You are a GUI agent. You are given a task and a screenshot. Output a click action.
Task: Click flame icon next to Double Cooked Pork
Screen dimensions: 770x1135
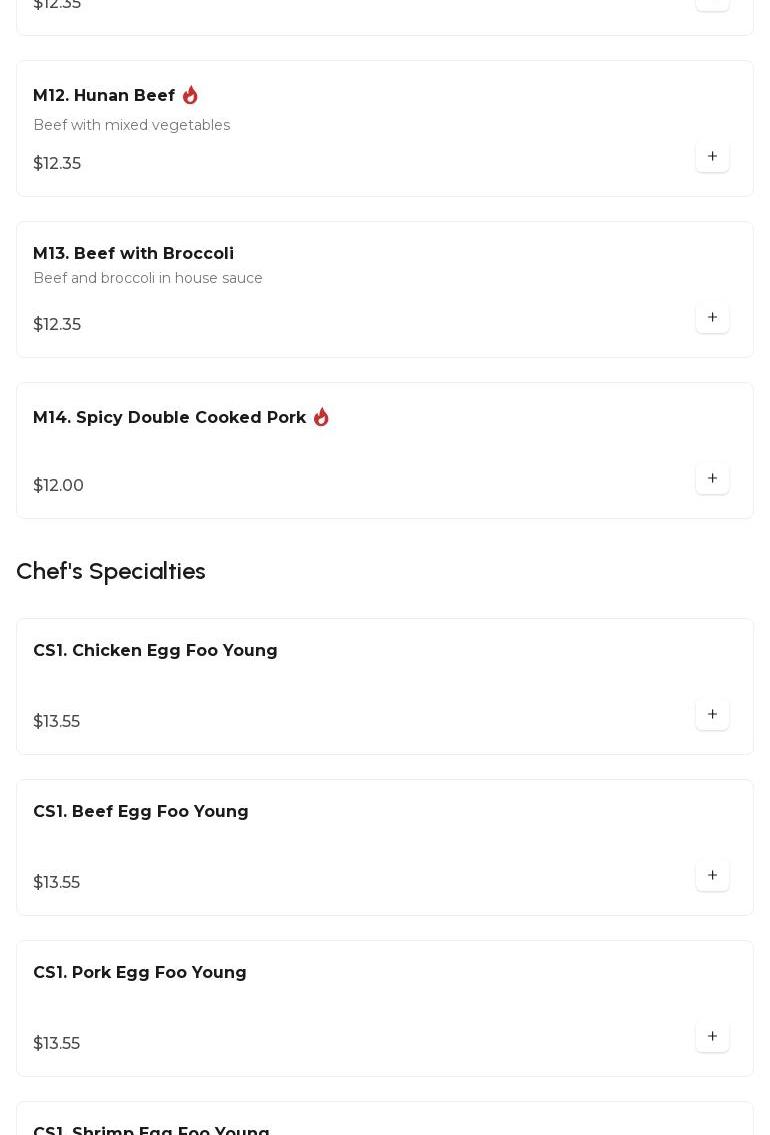coord(321,417)
